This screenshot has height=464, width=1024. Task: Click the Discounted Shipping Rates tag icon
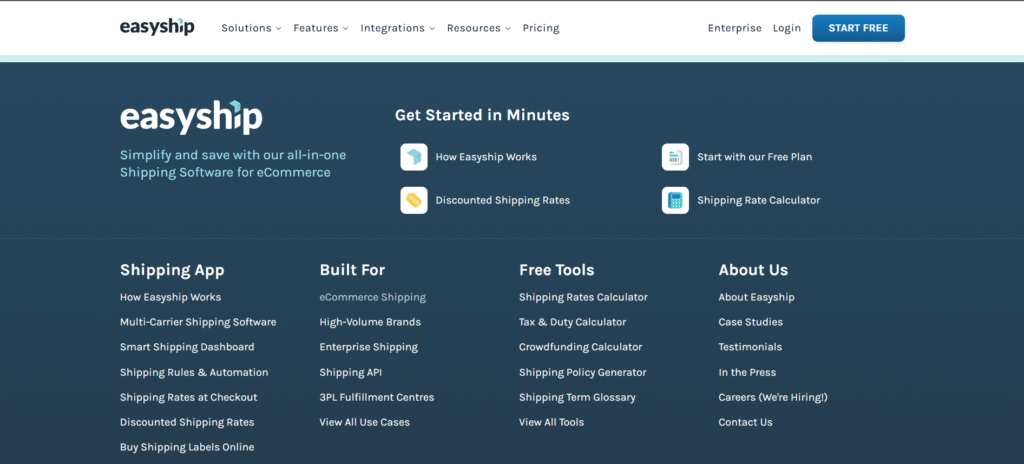pyautogui.click(x=414, y=200)
